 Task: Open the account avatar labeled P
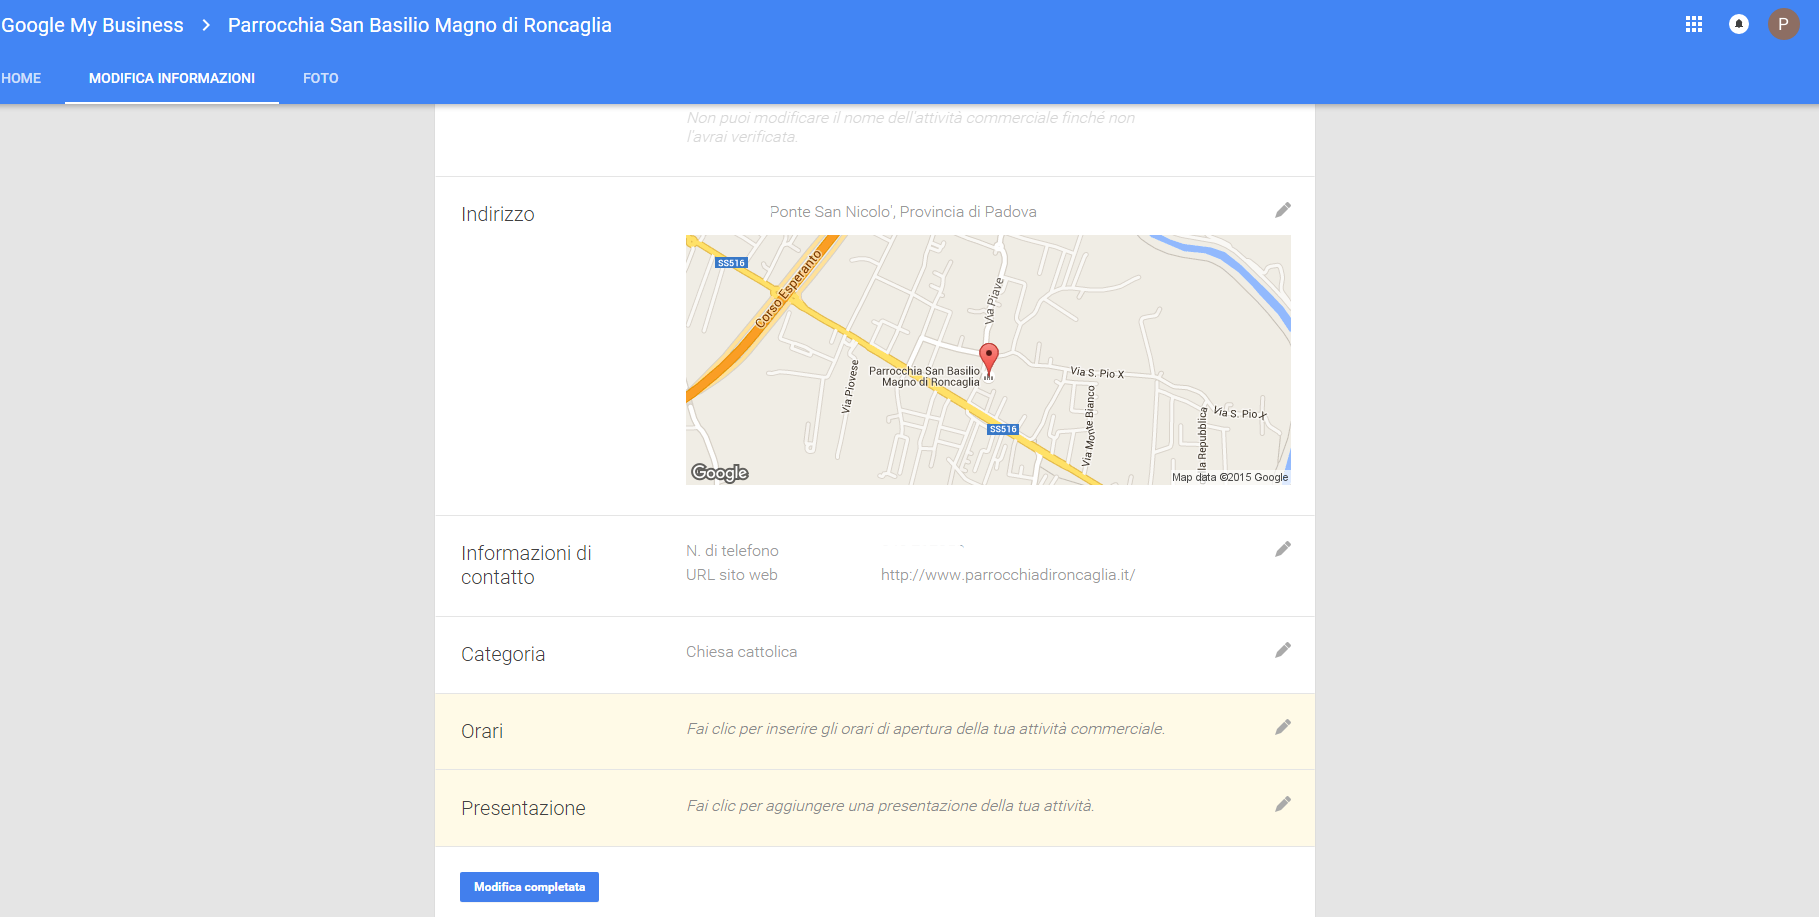click(1783, 24)
